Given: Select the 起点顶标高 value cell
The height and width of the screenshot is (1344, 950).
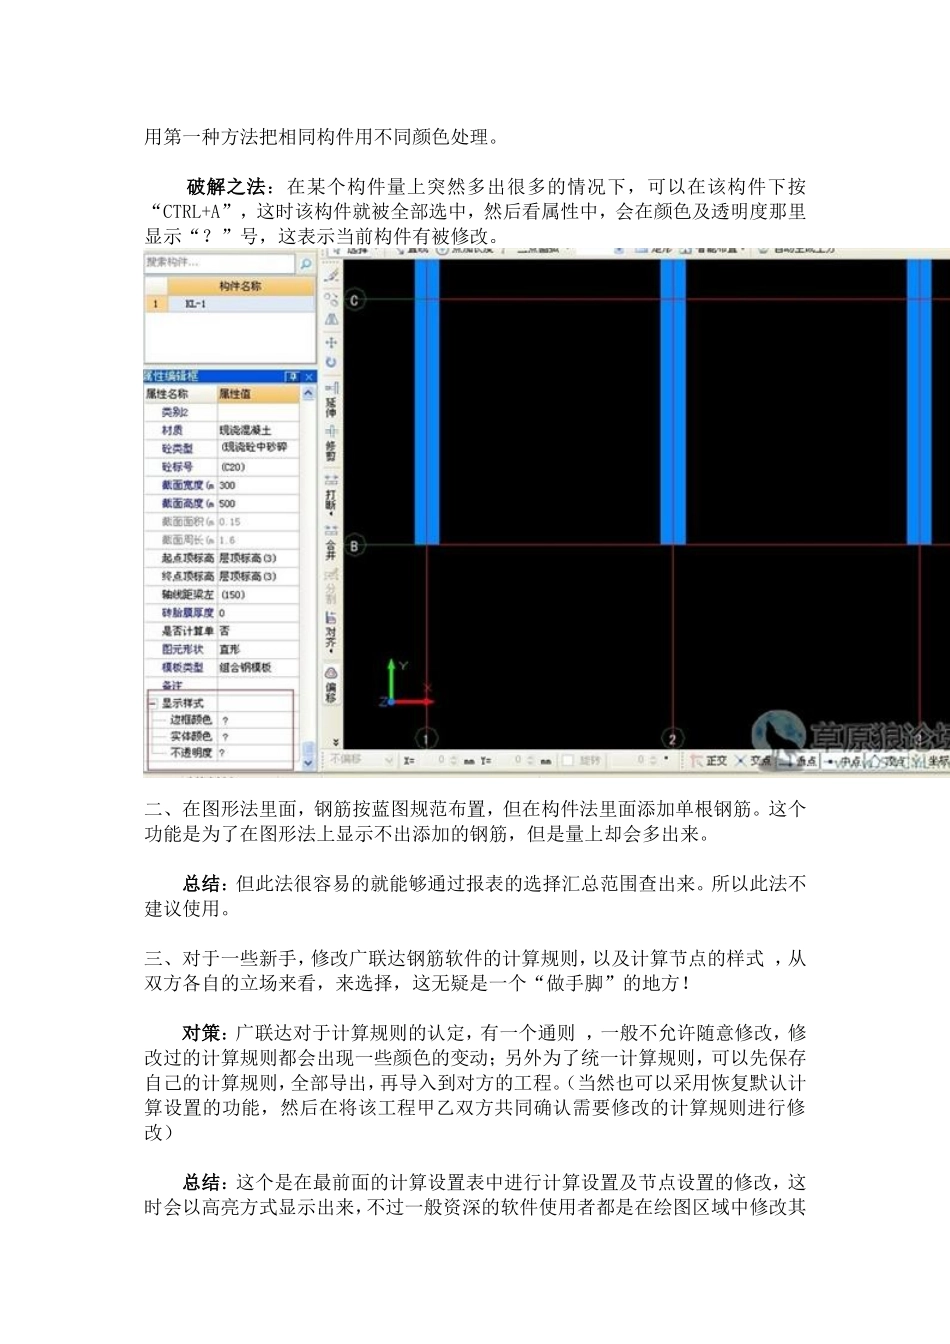Looking at the screenshot, I should click(258, 558).
